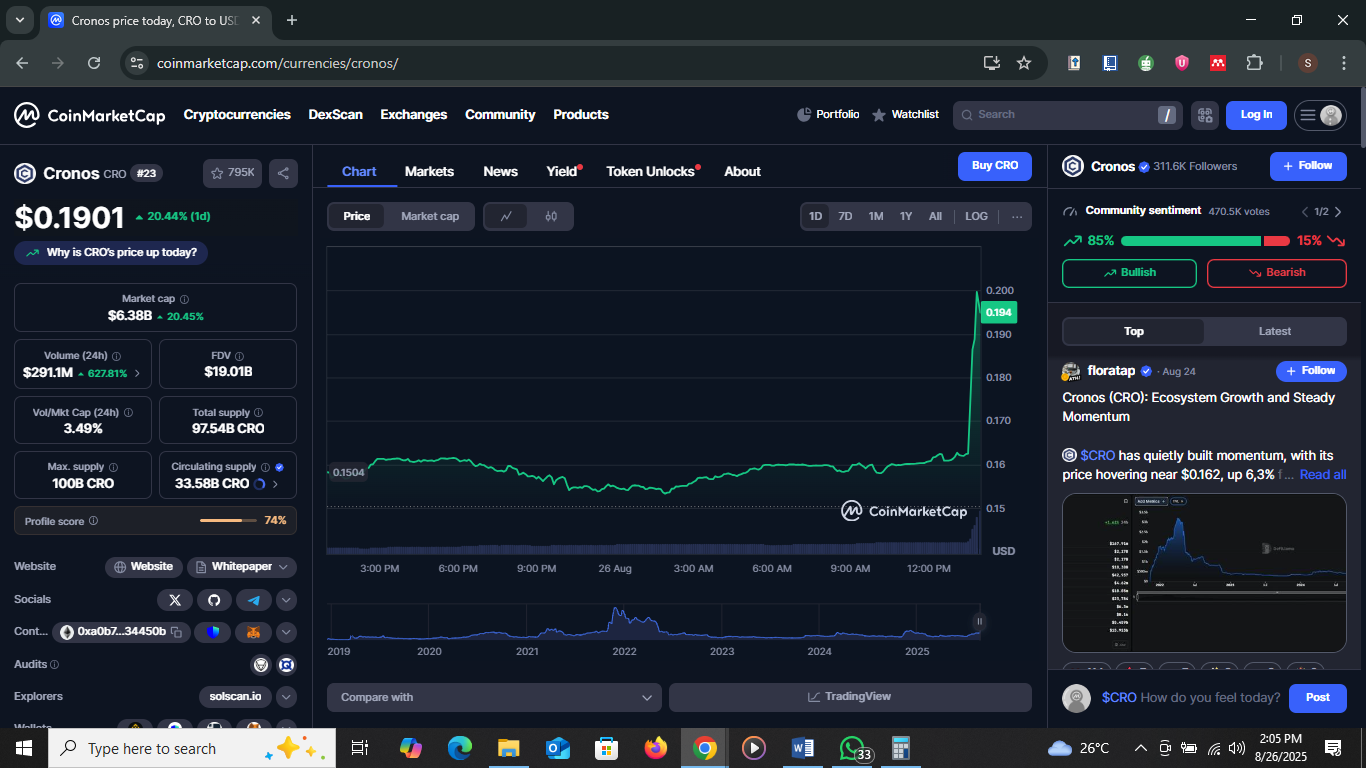Click the Buy CRO button
Screen dimensions: 1366x768
994,166
